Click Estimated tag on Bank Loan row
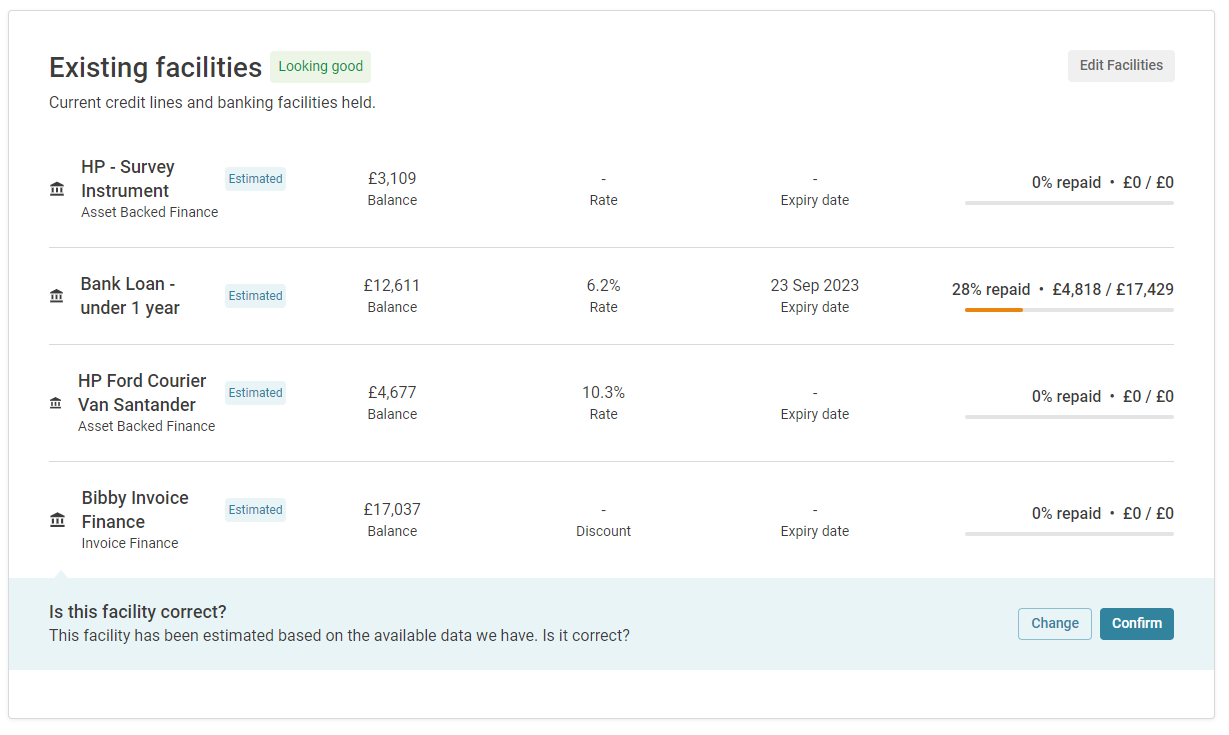 [x=255, y=296]
